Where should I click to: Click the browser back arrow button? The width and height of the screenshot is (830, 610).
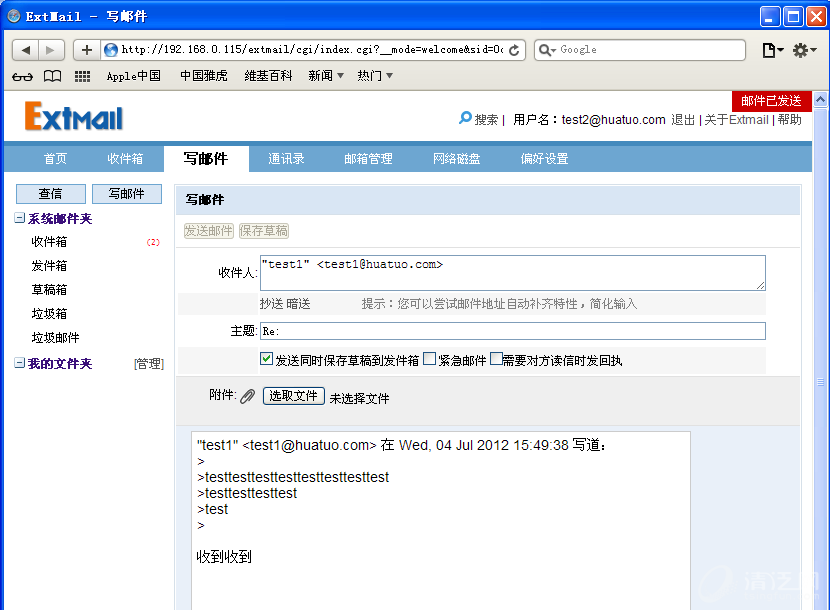[26, 50]
